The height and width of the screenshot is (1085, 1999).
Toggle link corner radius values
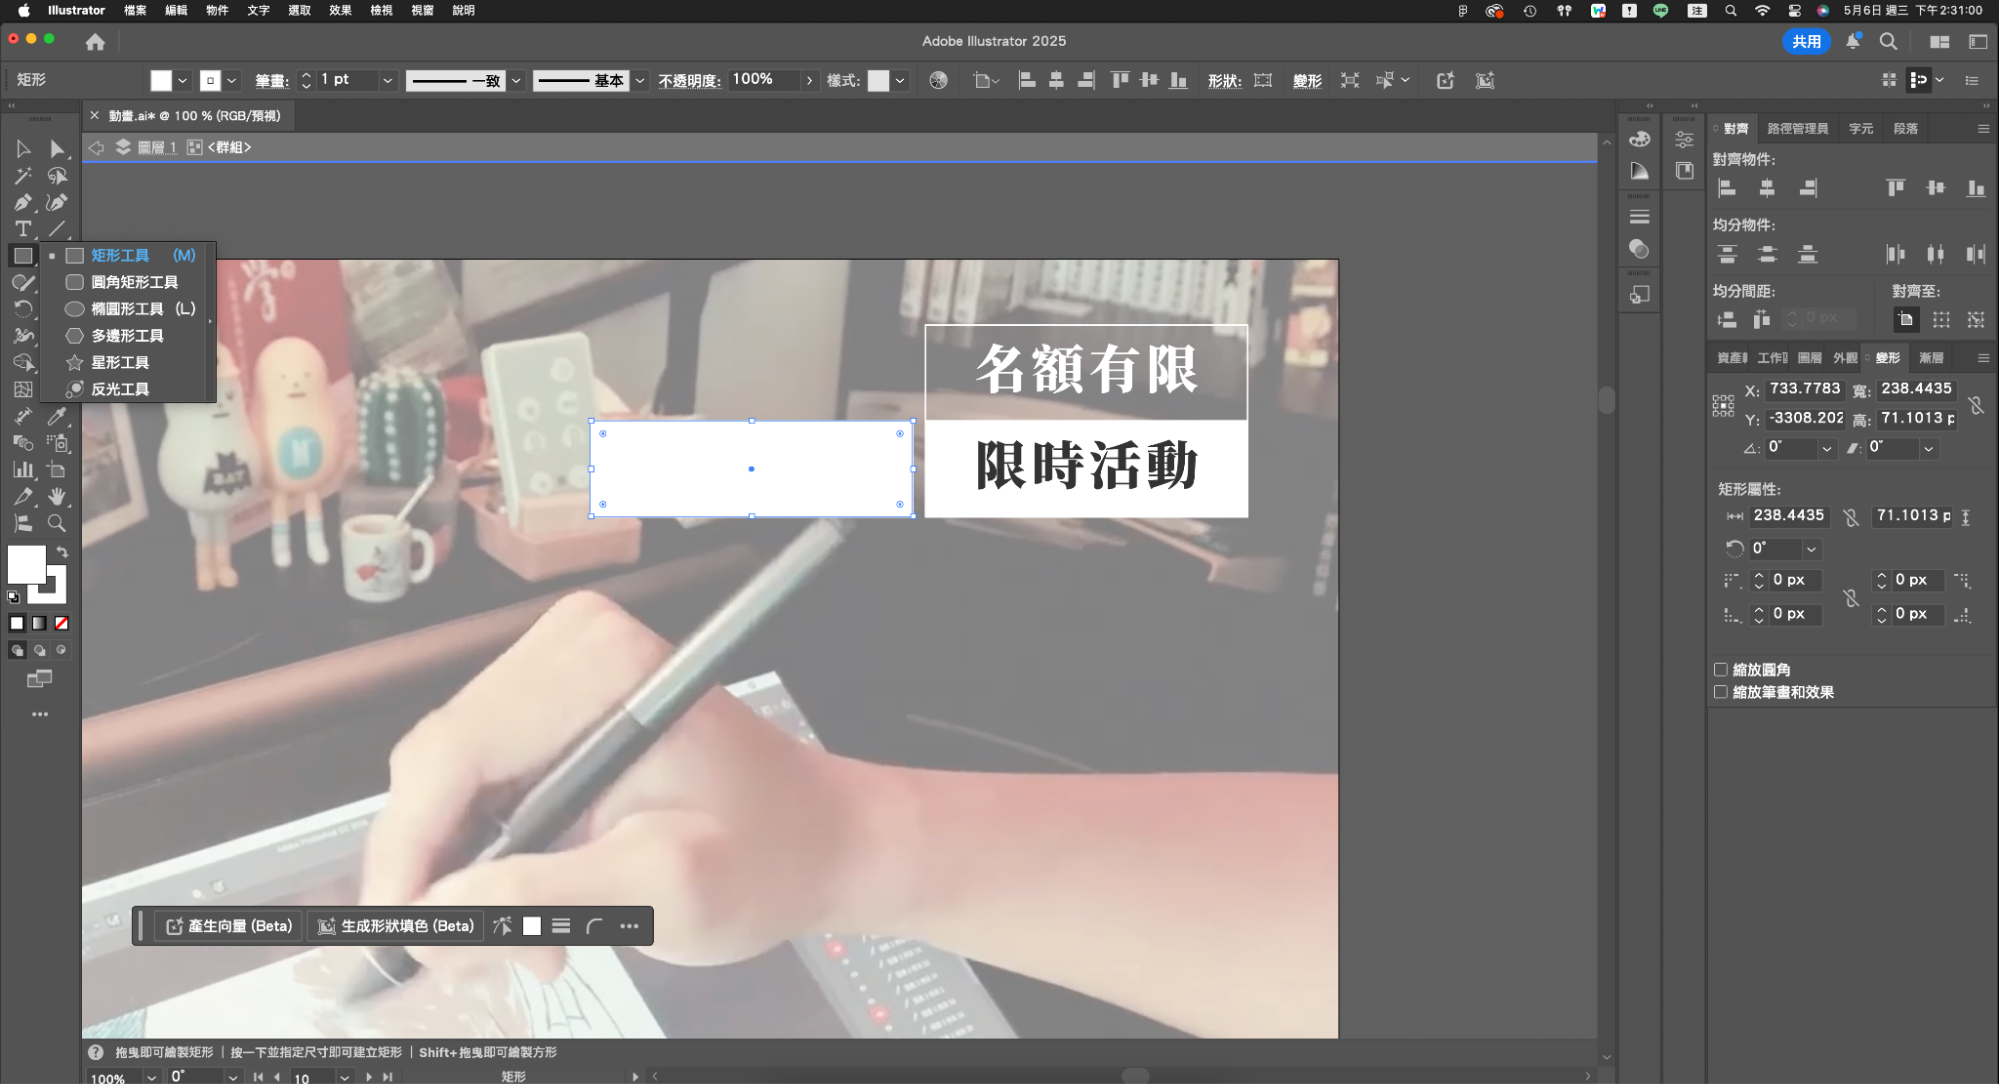click(x=1851, y=598)
